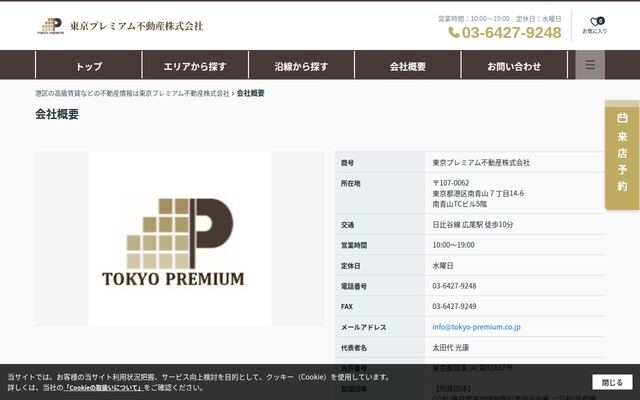The width and height of the screenshot is (640, 400).
Task: Click 03-6427-9248 in the table
Action: coord(454,286)
